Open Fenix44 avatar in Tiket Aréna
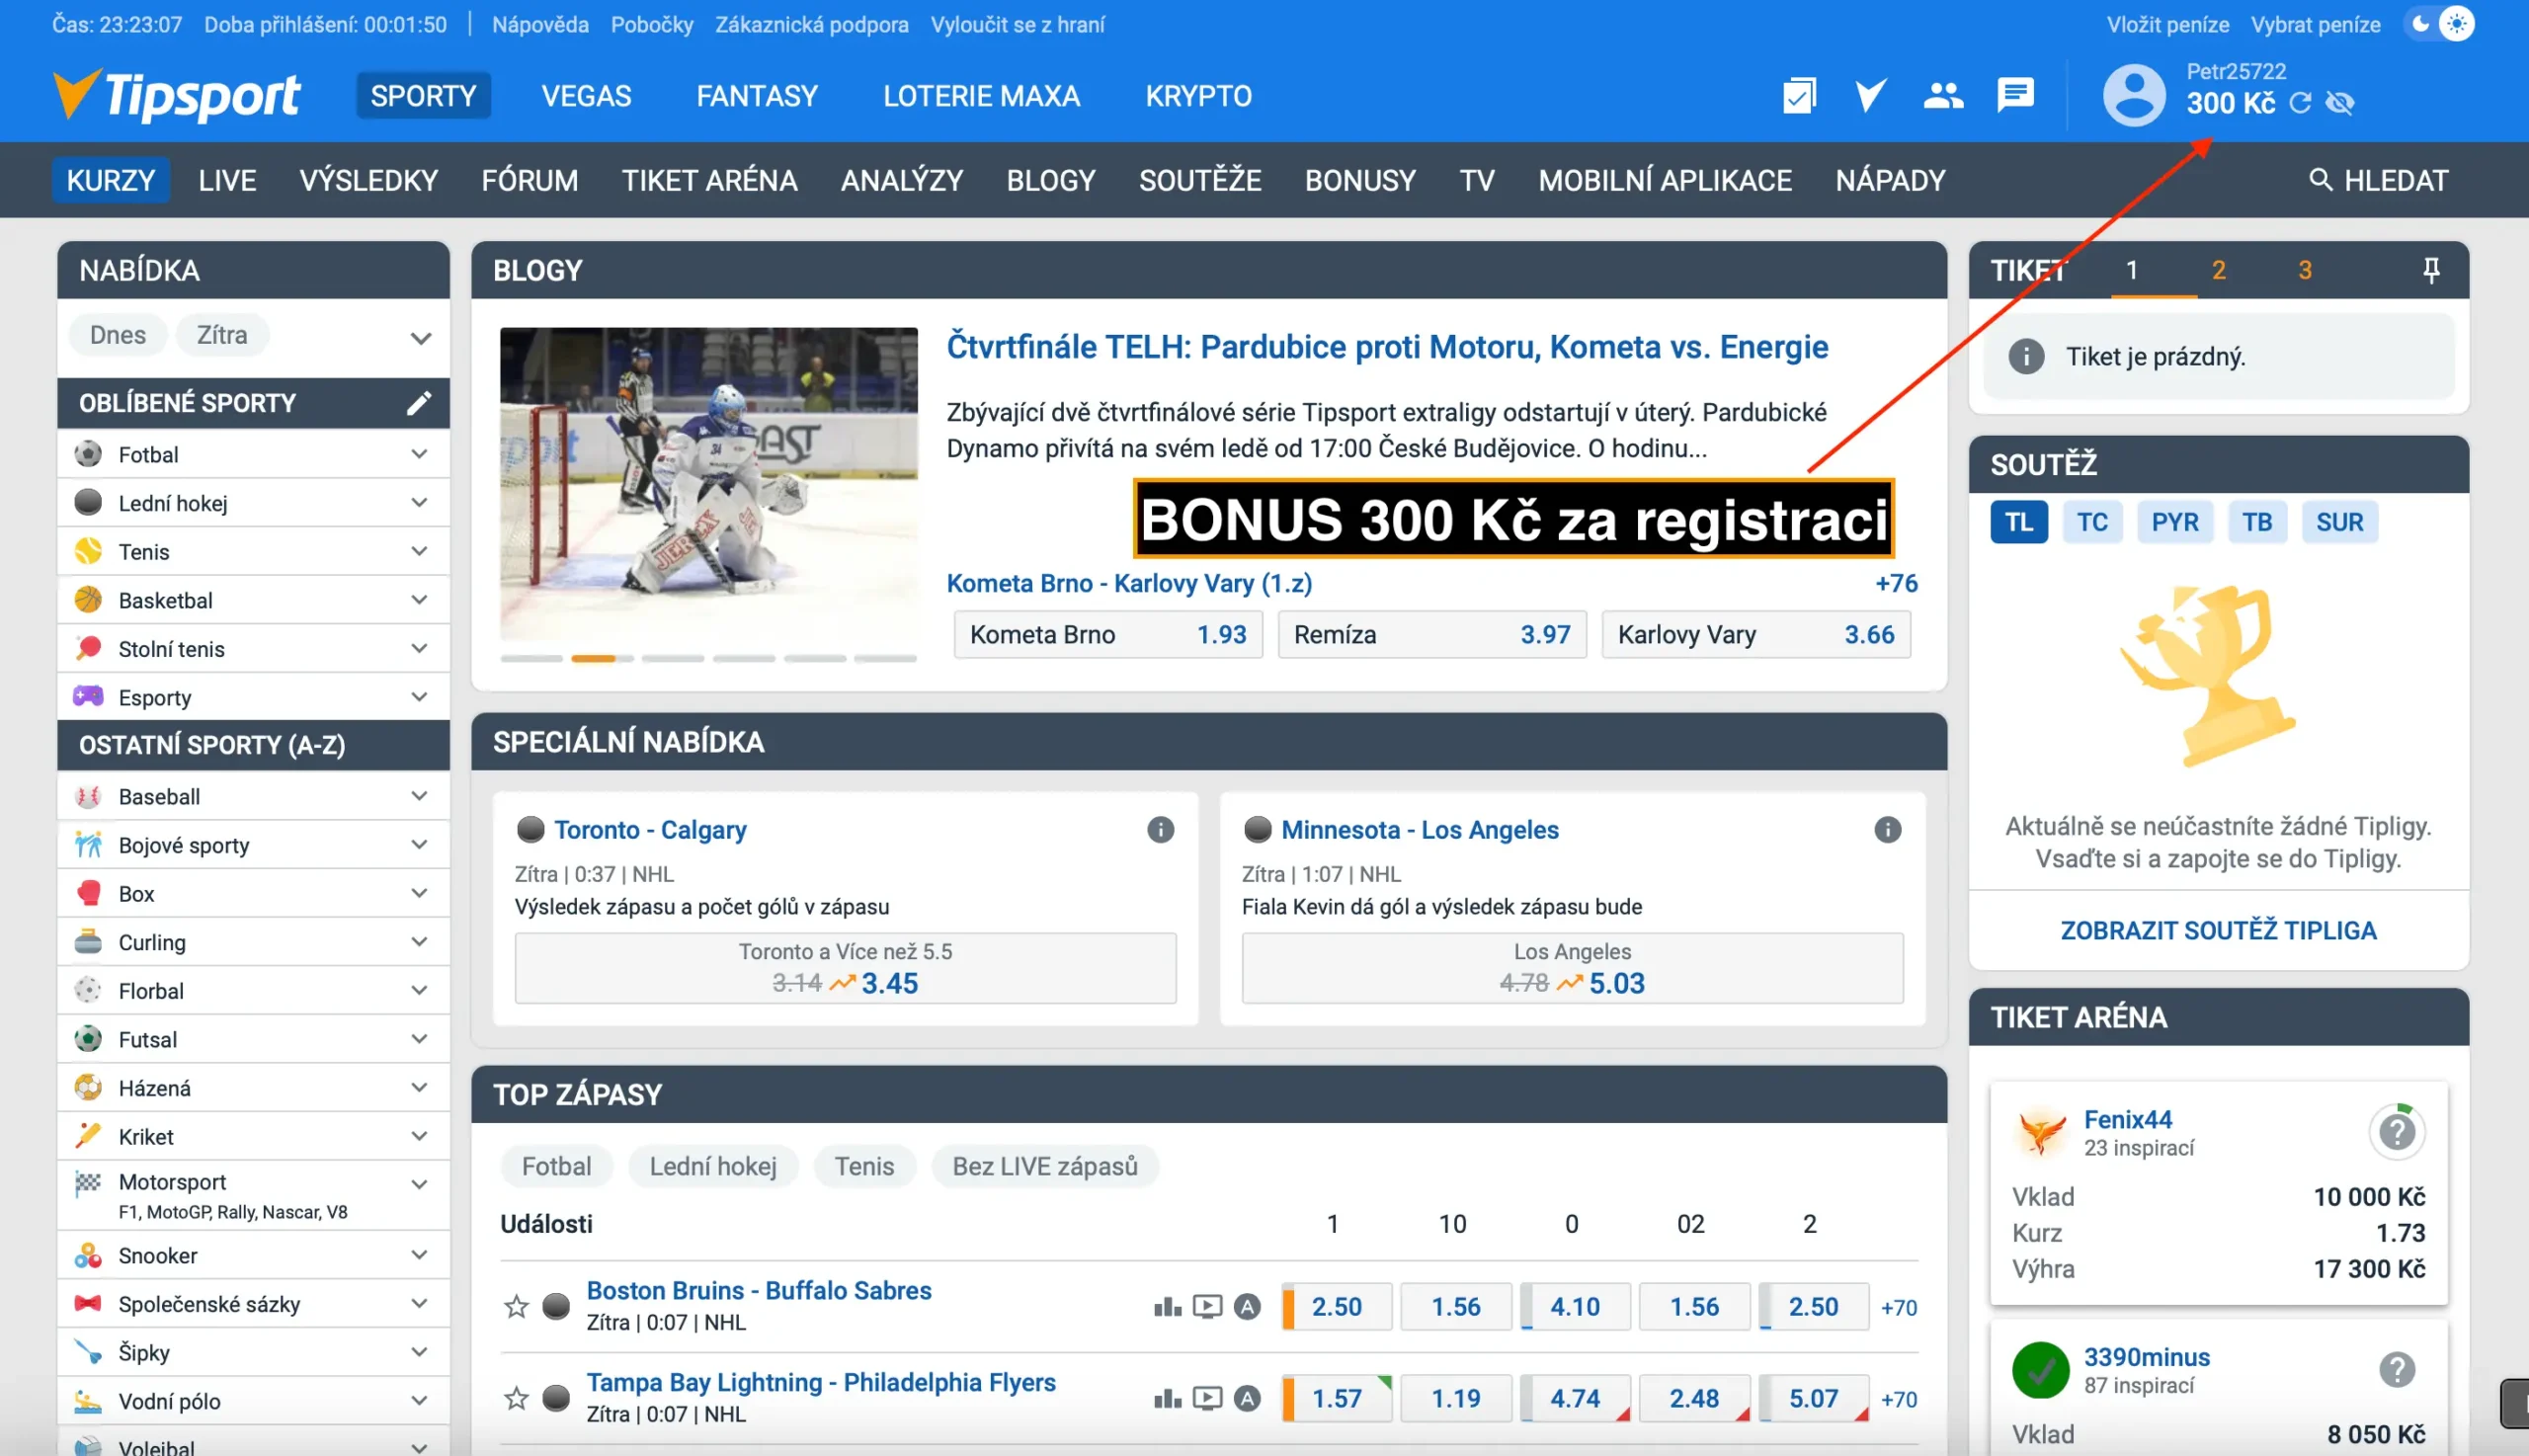 click(2041, 1132)
